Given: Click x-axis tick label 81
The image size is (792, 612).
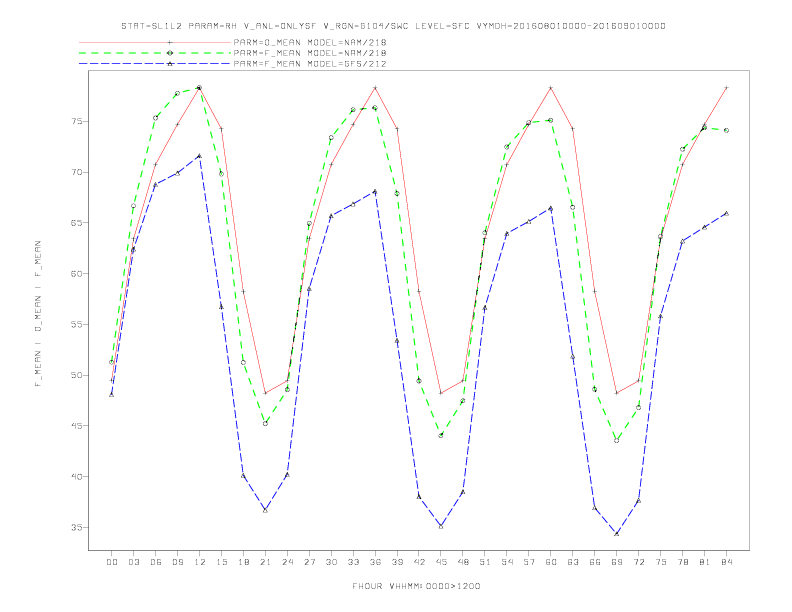Looking at the screenshot, I should click(705, 562).
